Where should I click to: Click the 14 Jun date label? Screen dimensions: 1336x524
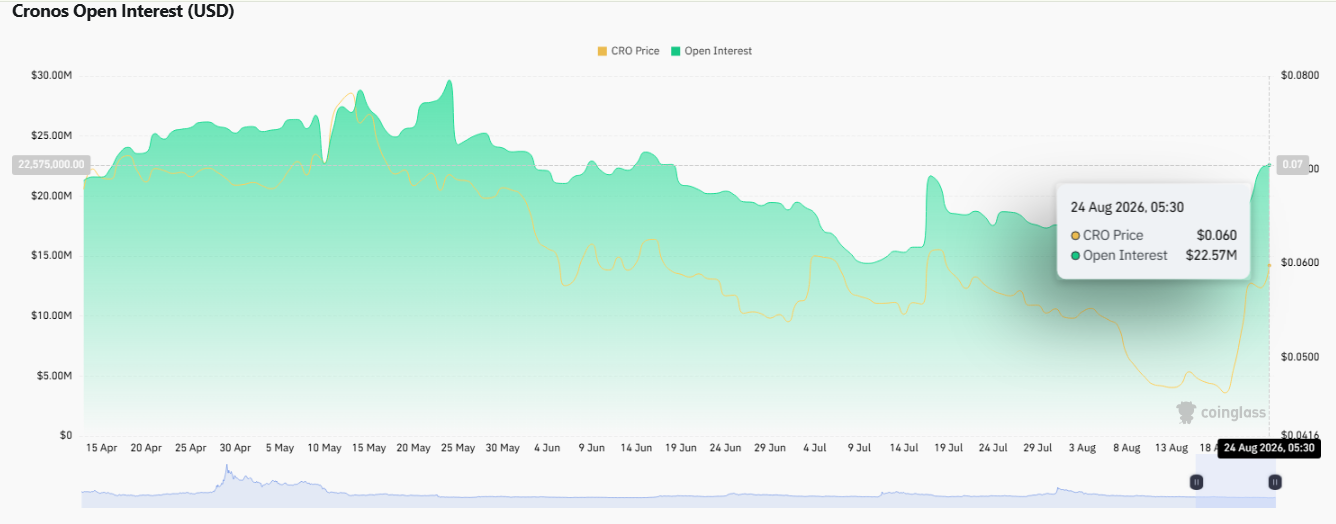click(x=636, y=448)
